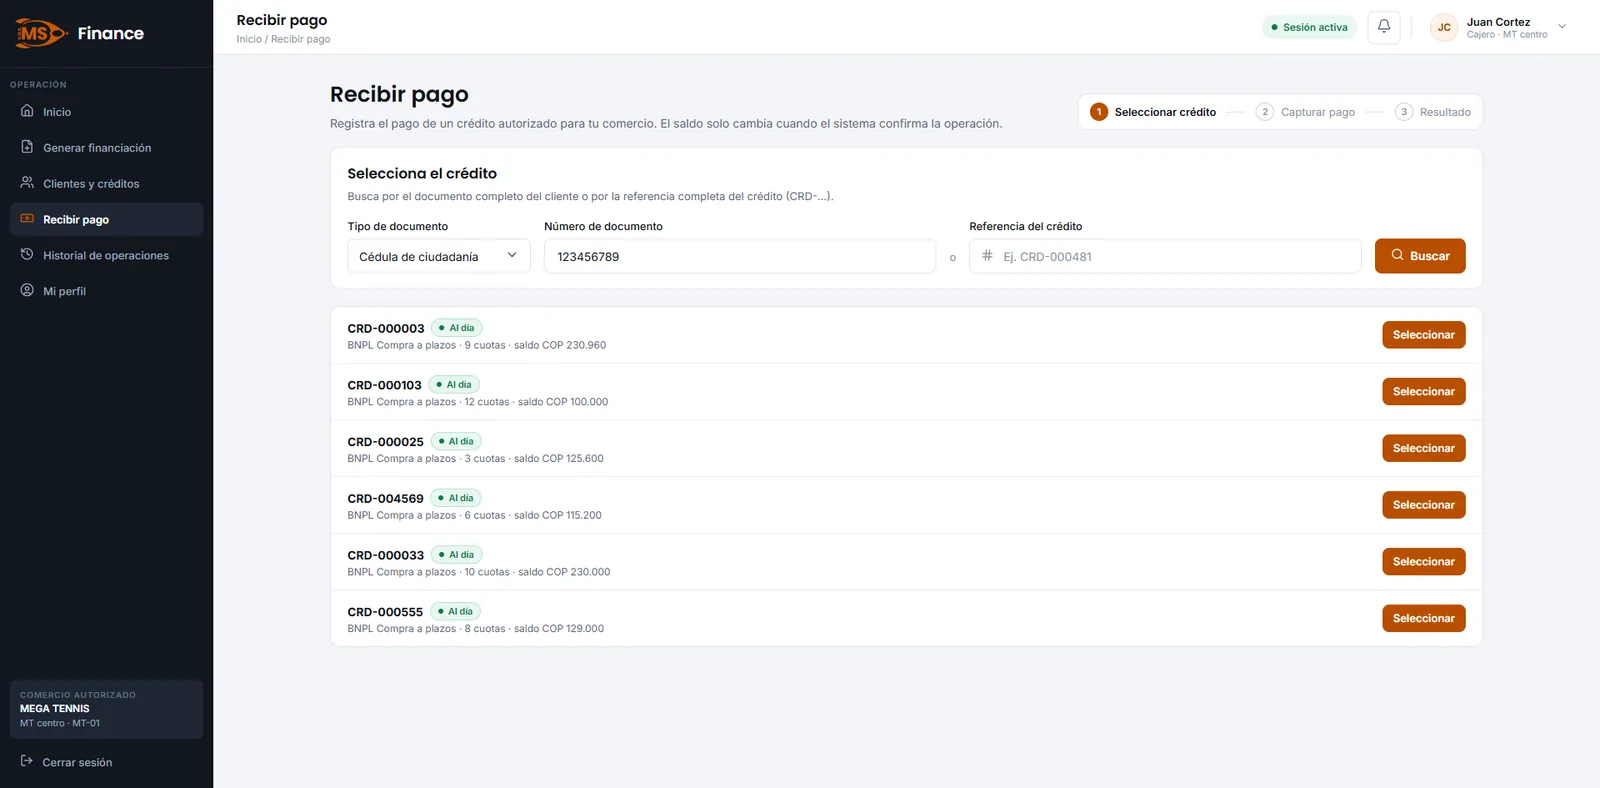Click the Mi perfil user icon

pyautogui.click(x=27, y=291)
